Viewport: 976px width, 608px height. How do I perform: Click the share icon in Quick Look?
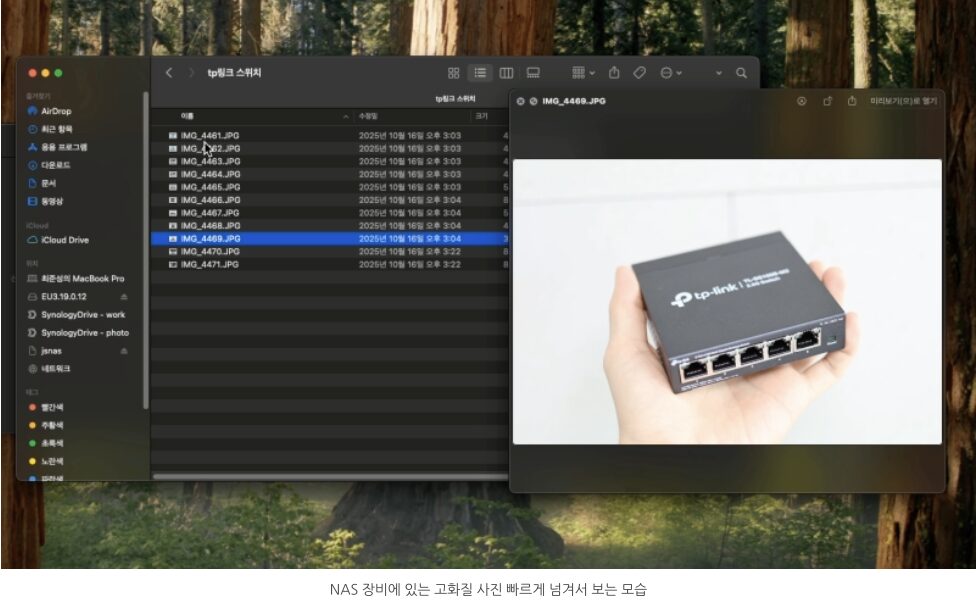click(852, 101)
